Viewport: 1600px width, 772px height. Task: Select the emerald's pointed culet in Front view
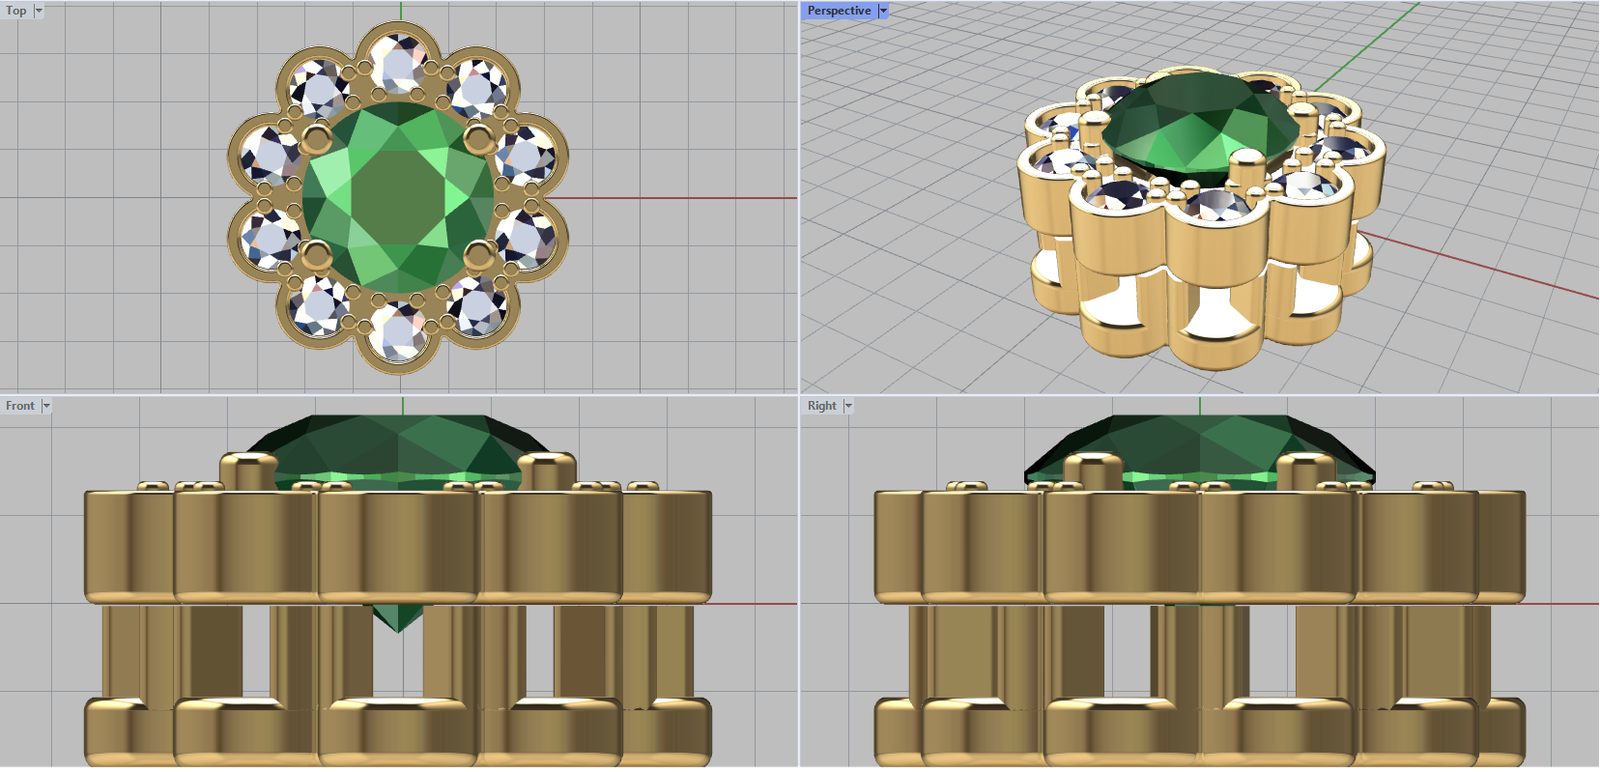click(x=398, y=618)
